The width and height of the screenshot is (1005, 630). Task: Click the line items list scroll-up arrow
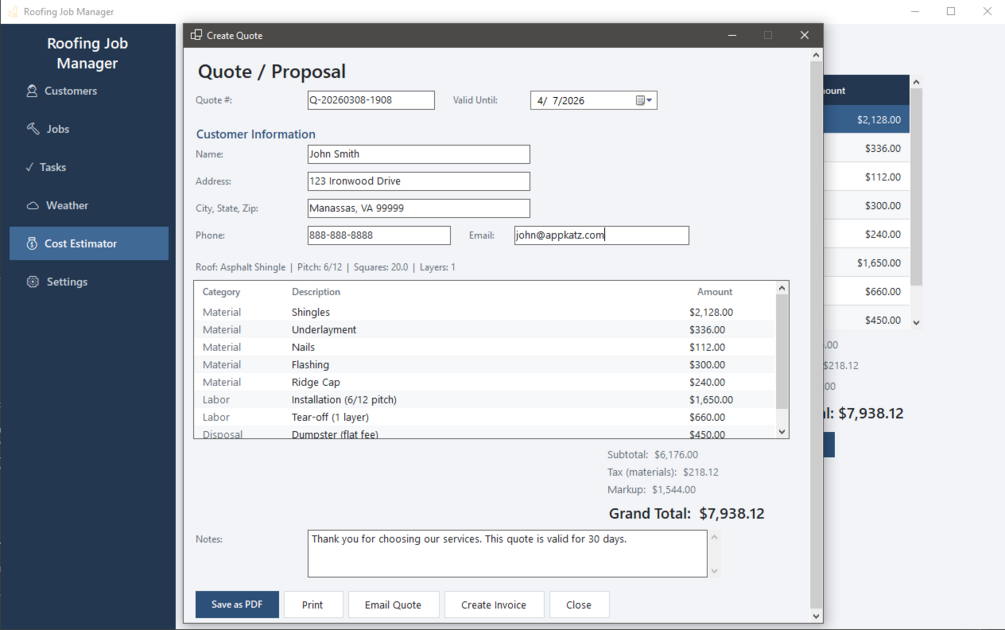(x=782, y=288)
